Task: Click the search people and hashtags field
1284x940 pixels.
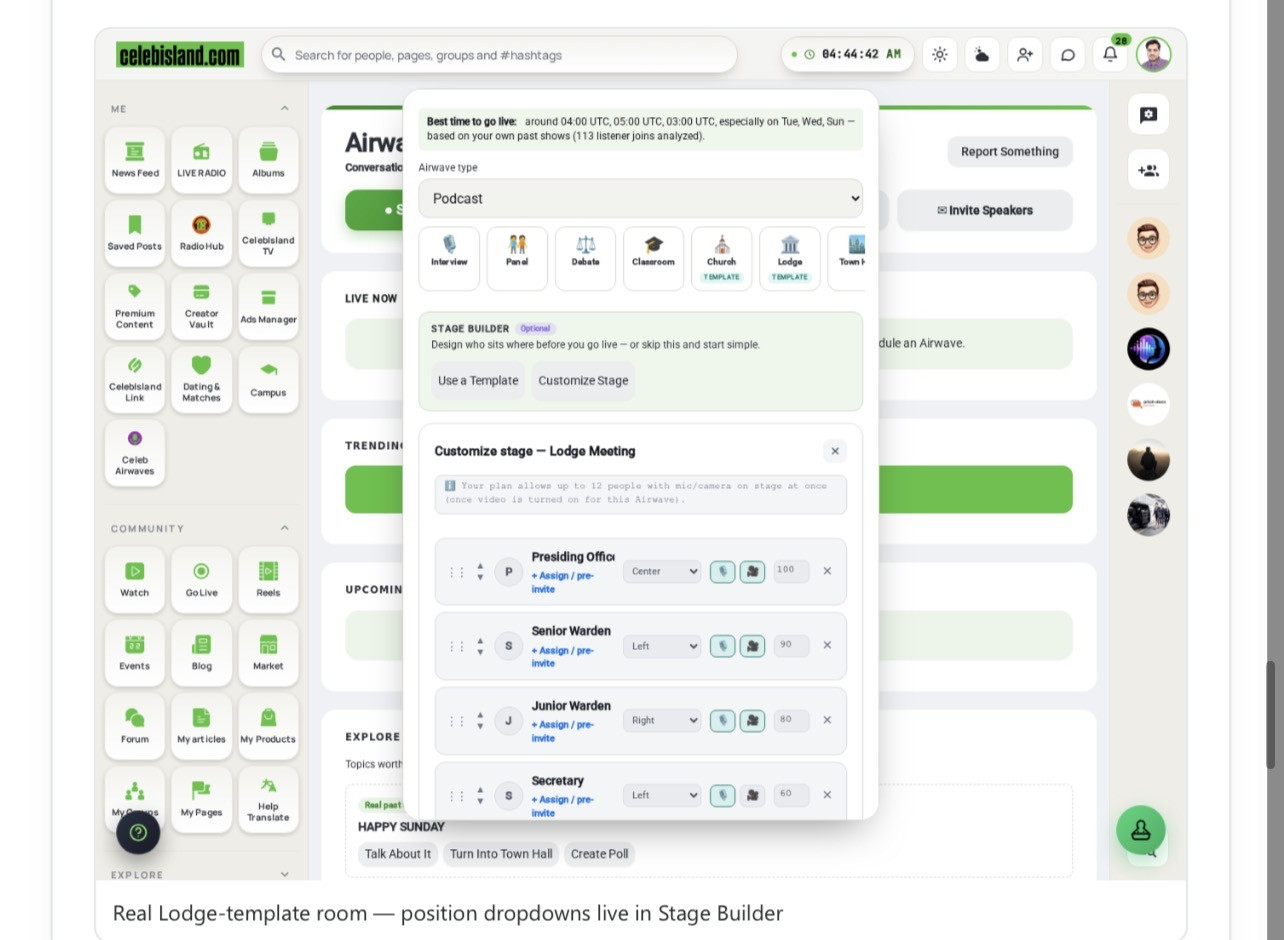Action: [x=500, y=55]
